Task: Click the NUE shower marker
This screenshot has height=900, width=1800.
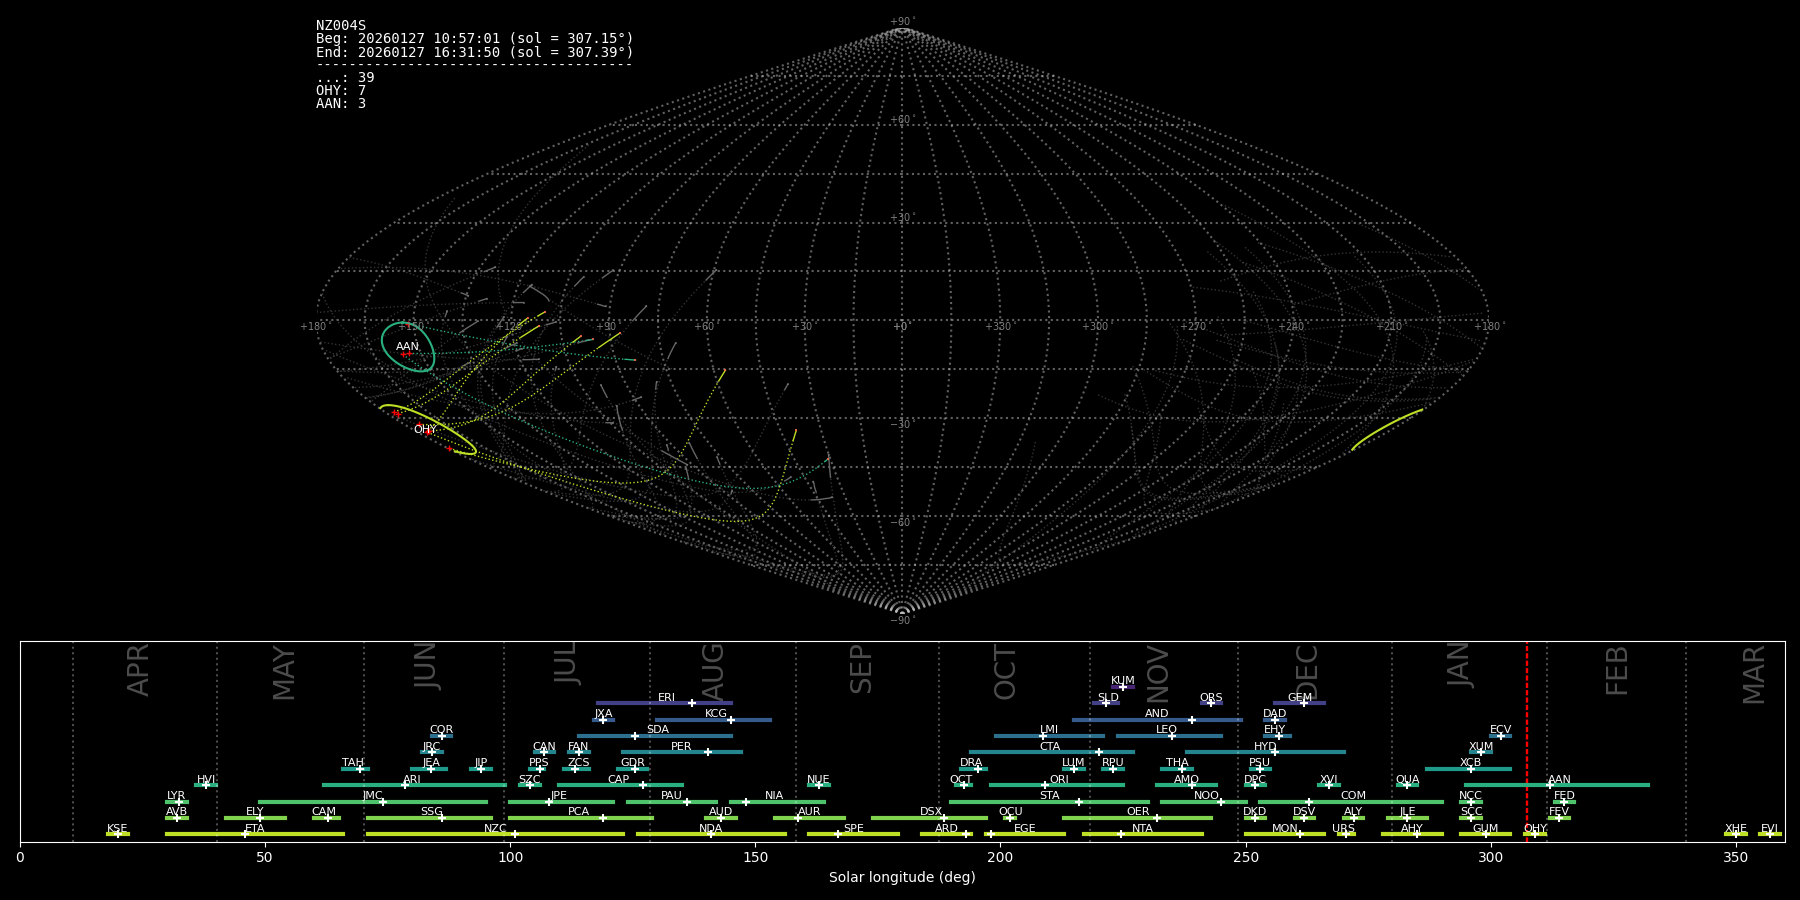Action: (818, 785)
